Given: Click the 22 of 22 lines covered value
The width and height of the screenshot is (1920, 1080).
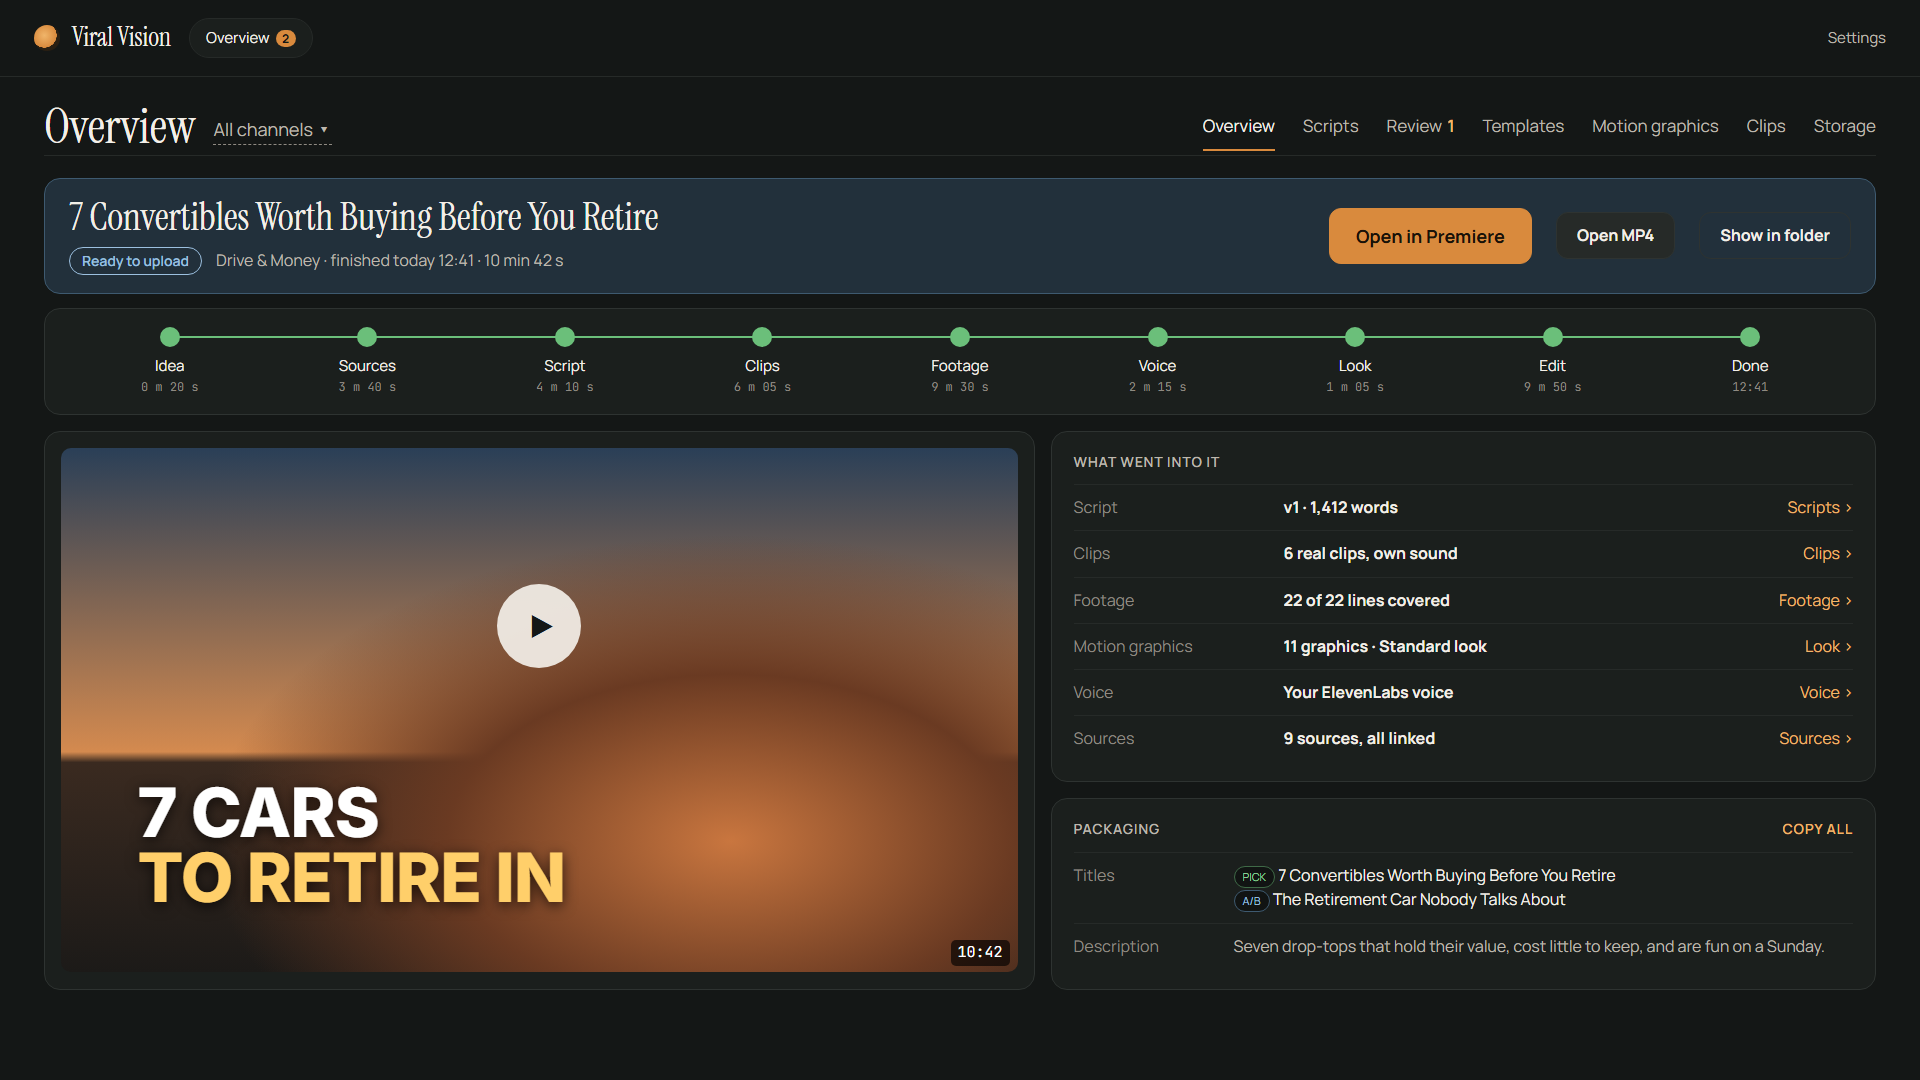Looking at the screenshot, I should (x=1366, y=601).
